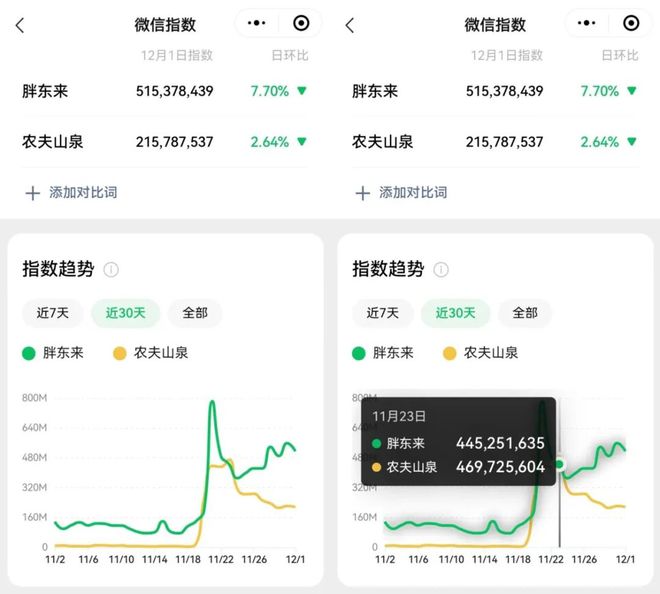Toggle the 胖东来 legend in the left chart
This screenshot has width=660, height=594.
pos(58,352)
